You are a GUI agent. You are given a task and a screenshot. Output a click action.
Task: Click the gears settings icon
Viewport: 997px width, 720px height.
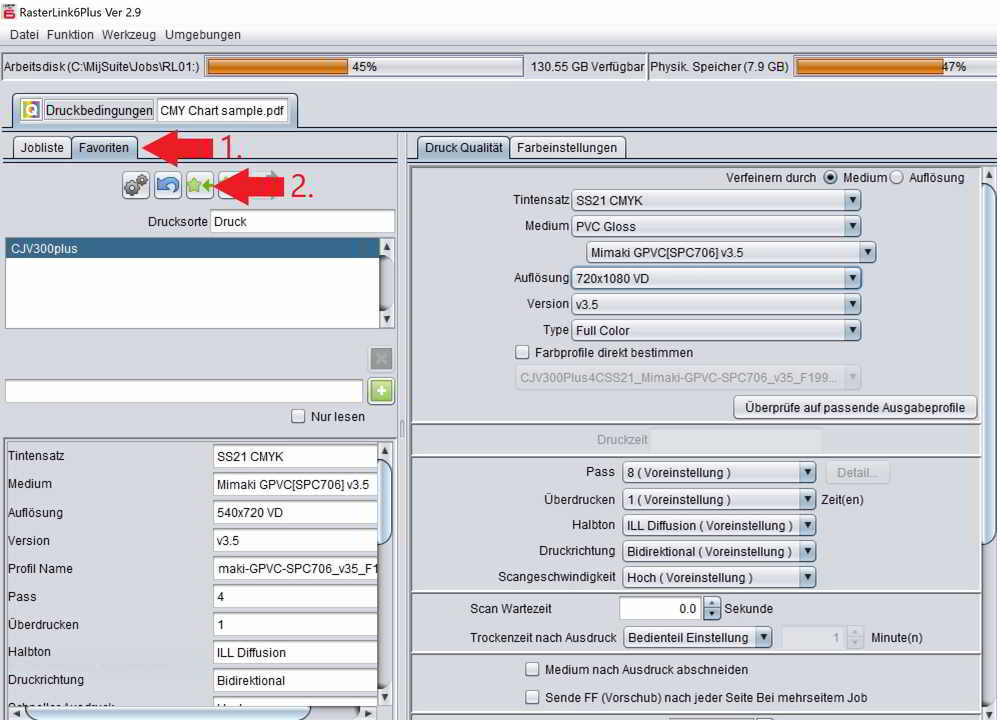tap(136, 185)
